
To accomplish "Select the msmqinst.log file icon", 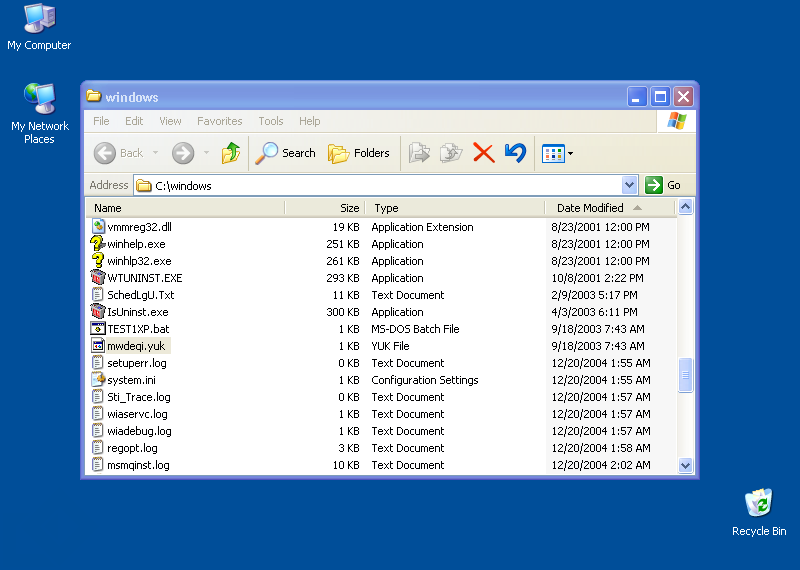I will (98, 465).
